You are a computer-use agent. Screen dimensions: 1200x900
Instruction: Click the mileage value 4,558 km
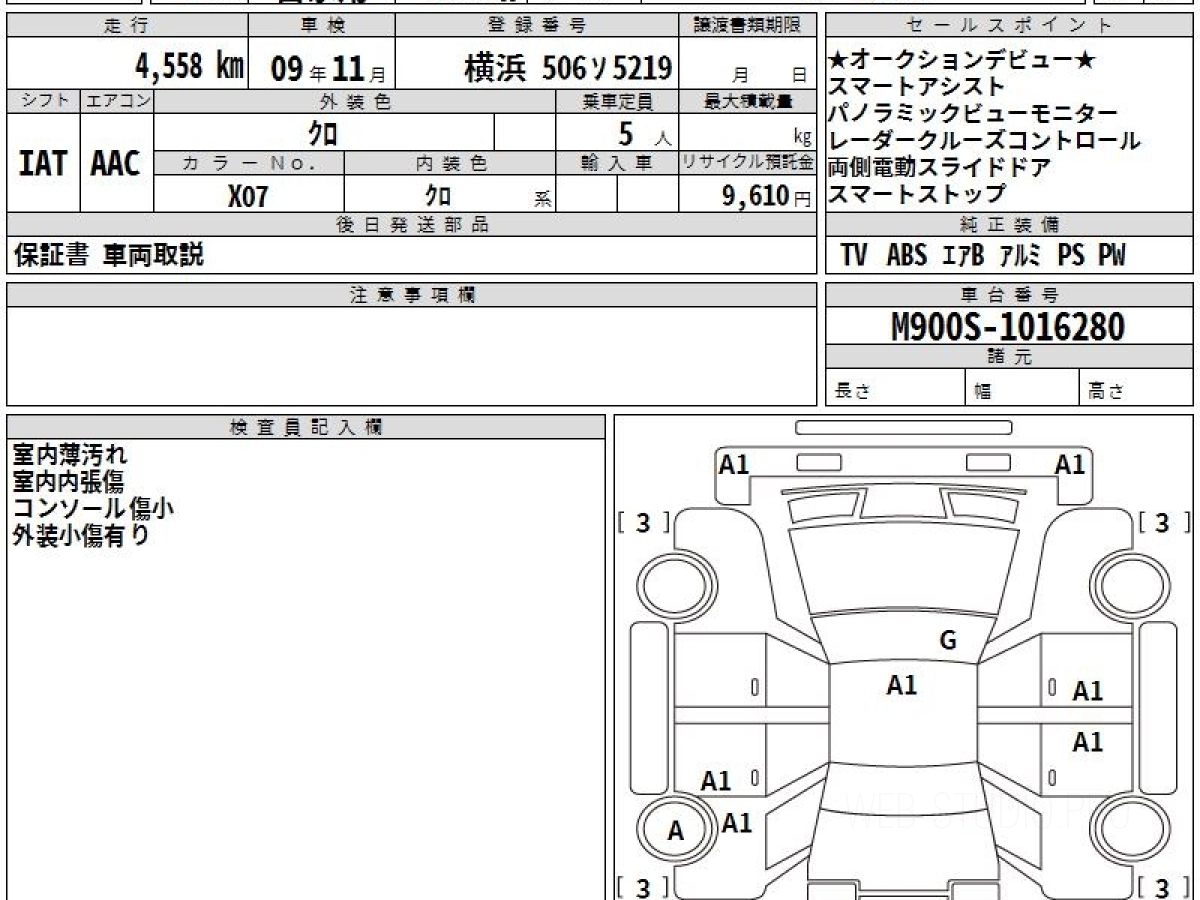tap(190, 67)
